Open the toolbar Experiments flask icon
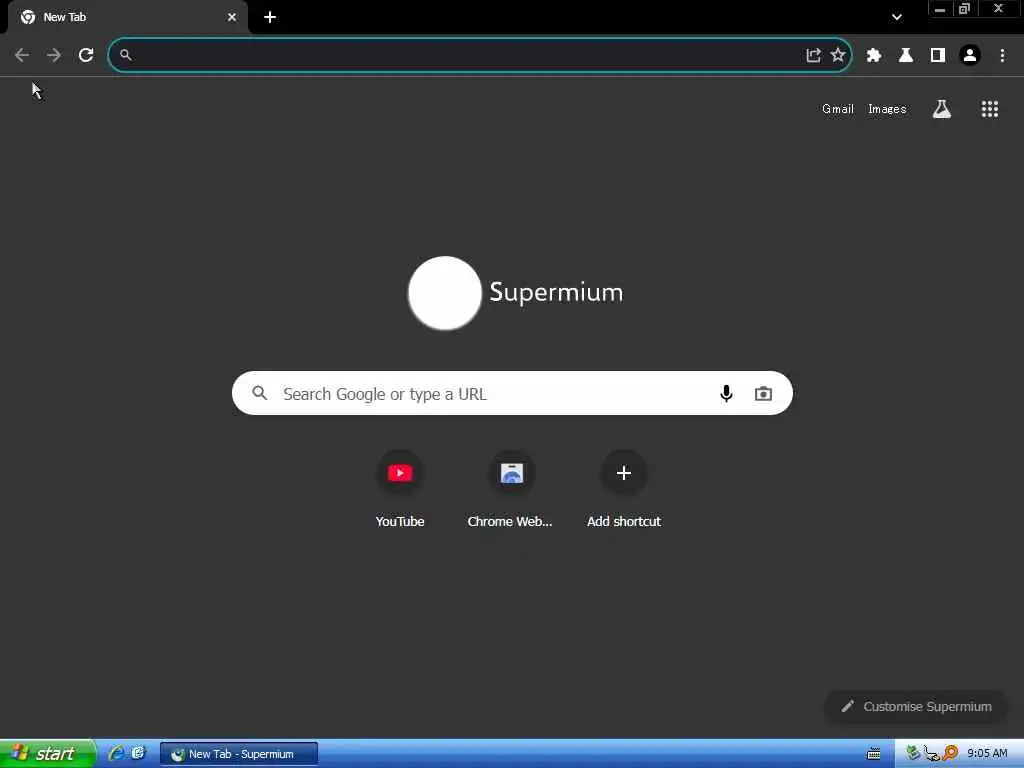Image resolution: width=1024 pixels, height=768 pixels. tap(906, 56)
